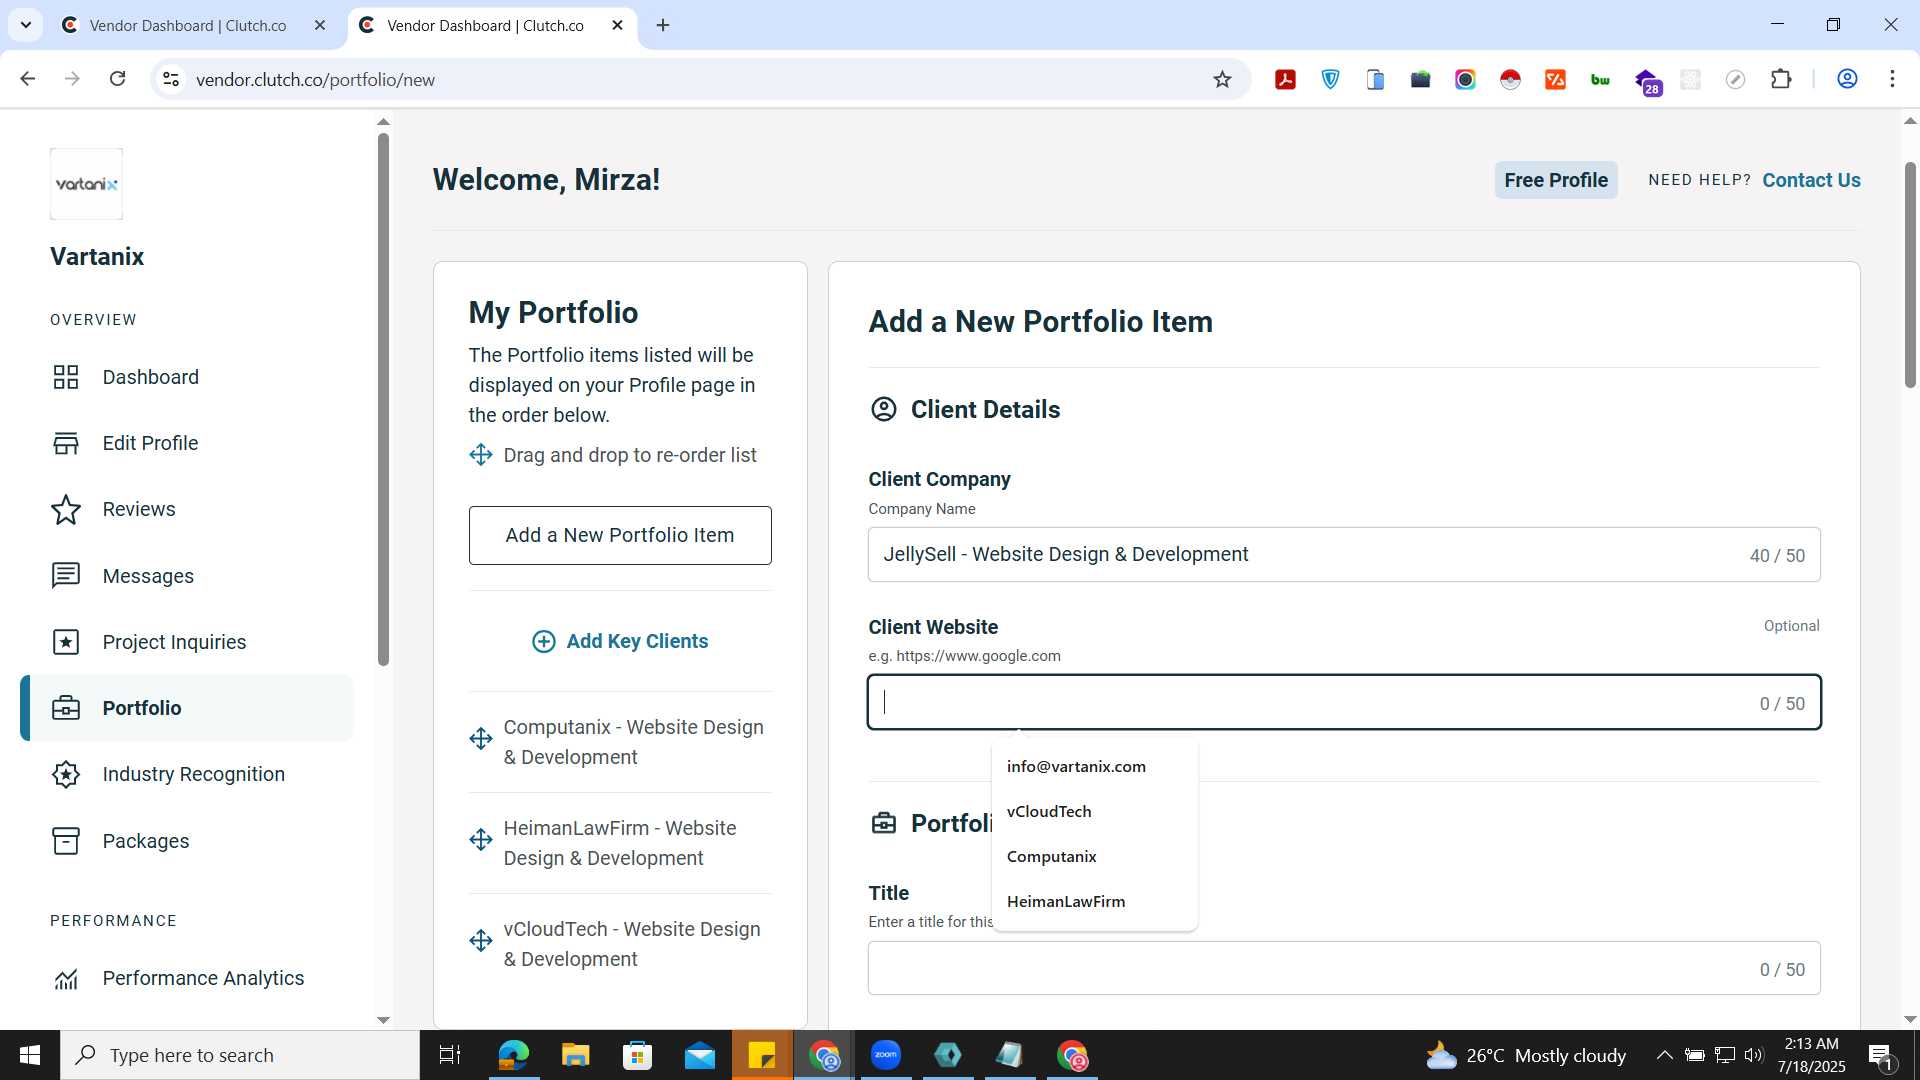Open the tab search dropdown arrow
Image resolution: width=1920 pixels, height=1080 pixels.
tap(26, 26)
